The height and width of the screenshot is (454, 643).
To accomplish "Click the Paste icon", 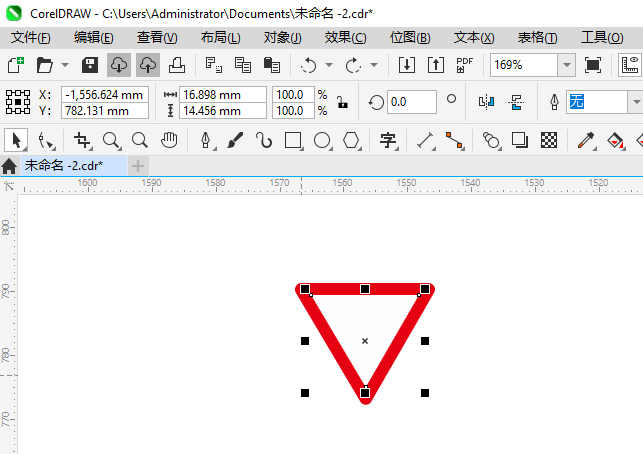I will (271, 65).
